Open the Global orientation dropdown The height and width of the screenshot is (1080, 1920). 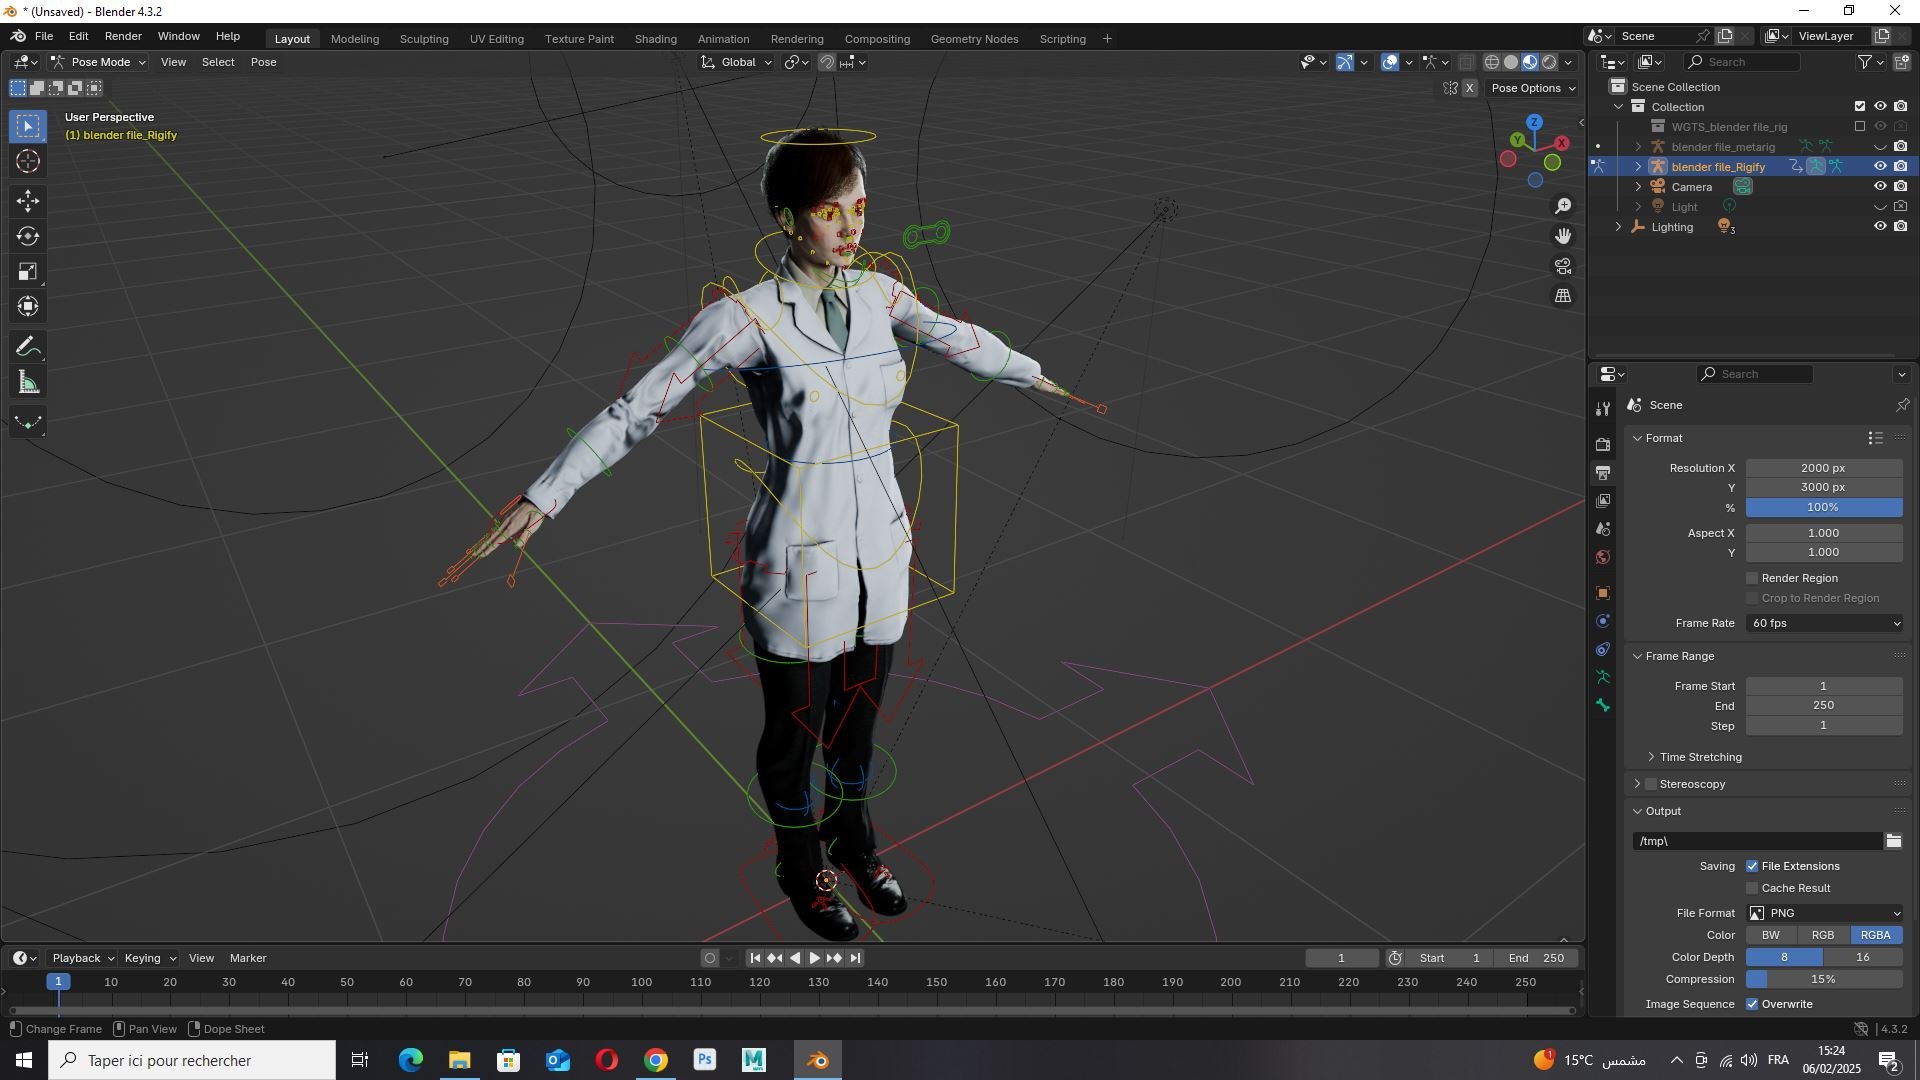tap(737, 62)
